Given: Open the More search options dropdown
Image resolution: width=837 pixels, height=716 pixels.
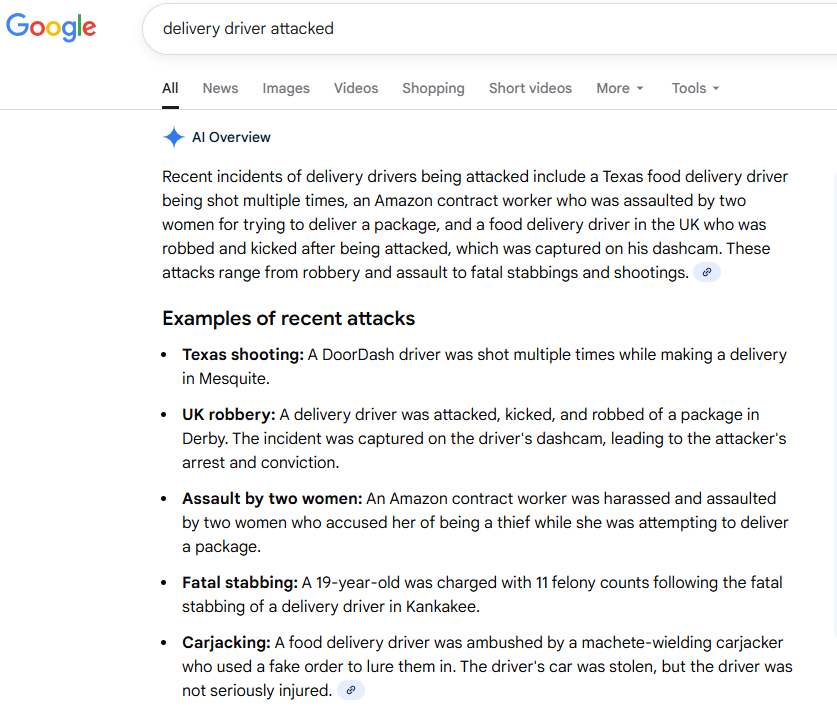Looking at the screenshot, I should tap(619, 88).
